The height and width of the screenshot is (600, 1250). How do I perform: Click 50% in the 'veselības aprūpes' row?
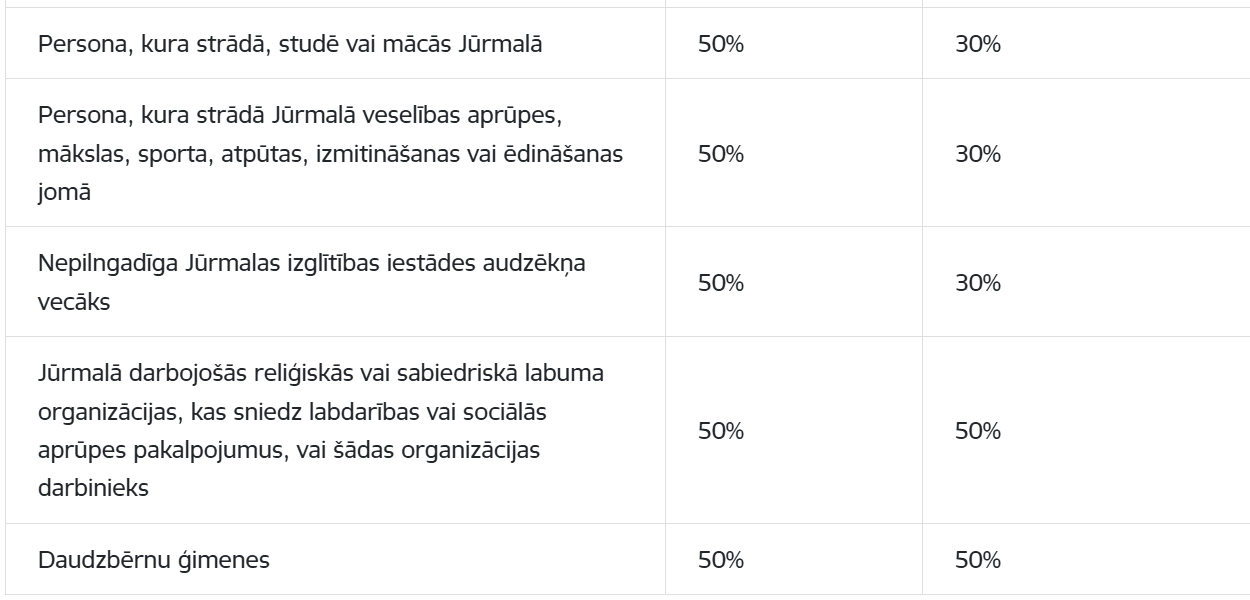click(720, 153)
